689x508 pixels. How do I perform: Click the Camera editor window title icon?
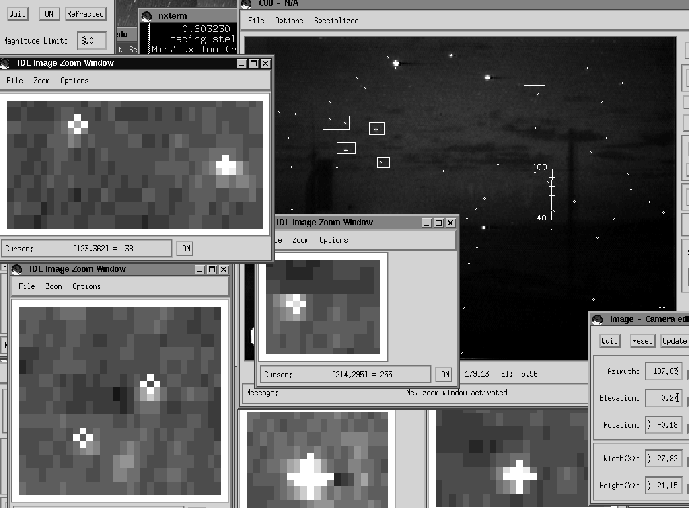(598, 319)
